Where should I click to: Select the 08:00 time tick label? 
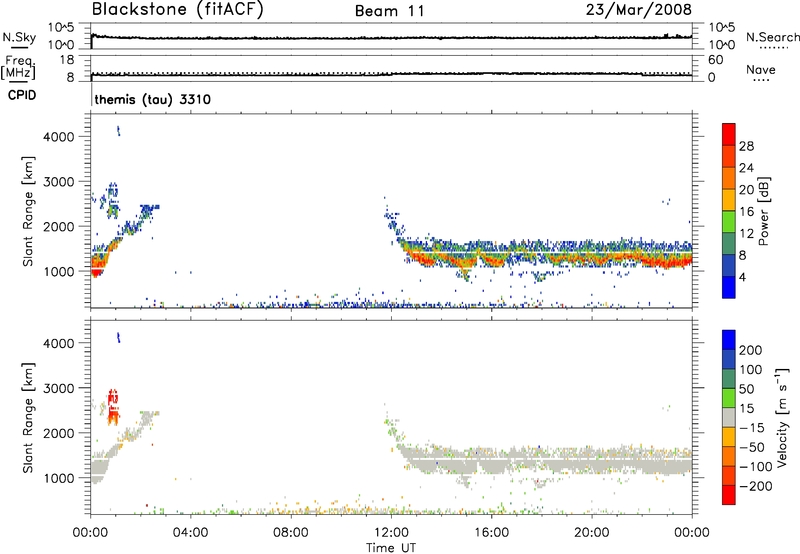pos(290,533)
